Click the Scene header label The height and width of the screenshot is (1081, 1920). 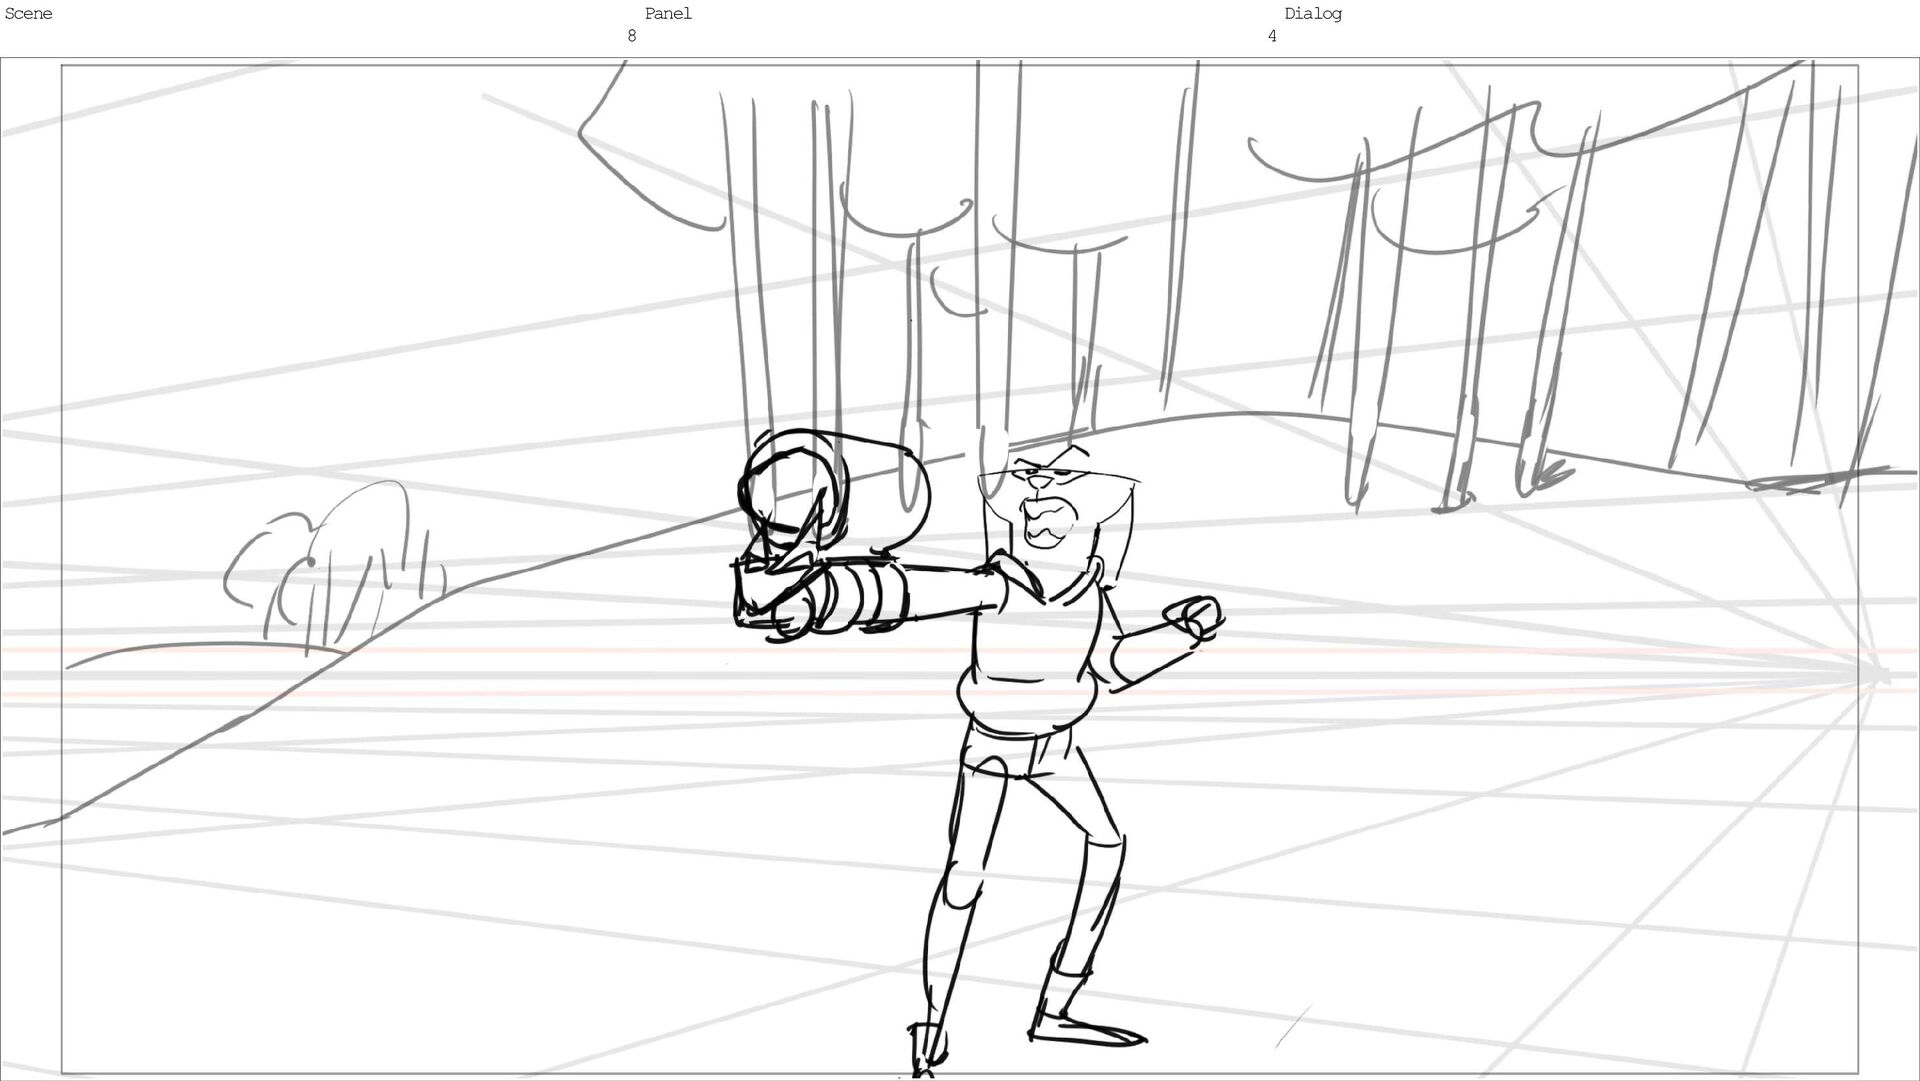(x=28, y=13)
